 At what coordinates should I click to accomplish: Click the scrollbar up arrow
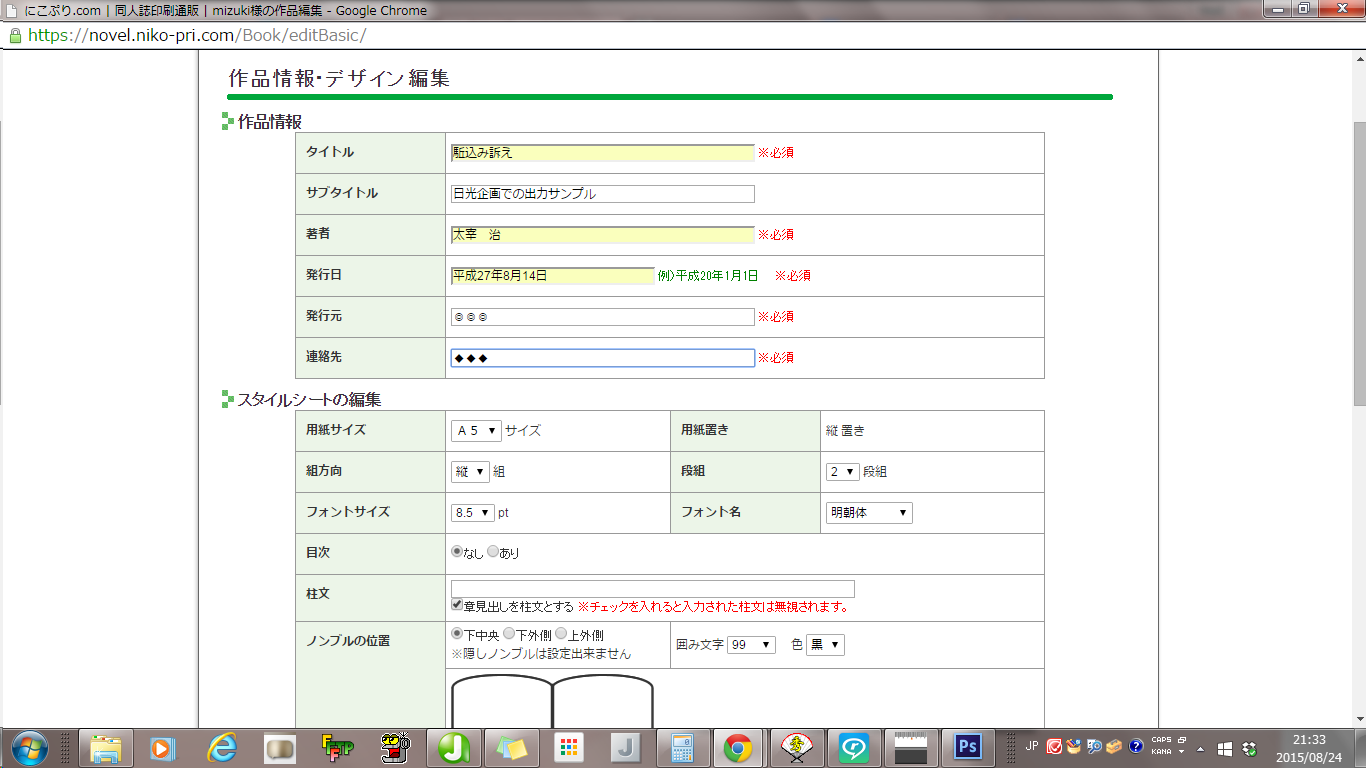click(x=1359, y=58)
